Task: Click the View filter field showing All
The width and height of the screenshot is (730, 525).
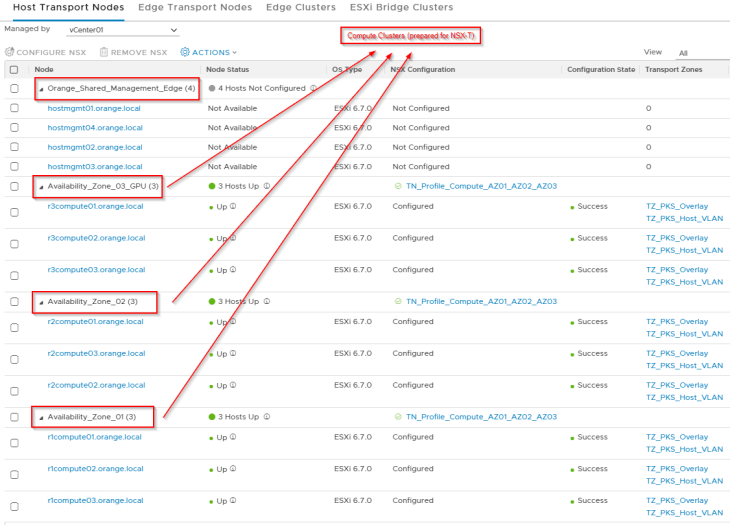Action: point(702,53)
